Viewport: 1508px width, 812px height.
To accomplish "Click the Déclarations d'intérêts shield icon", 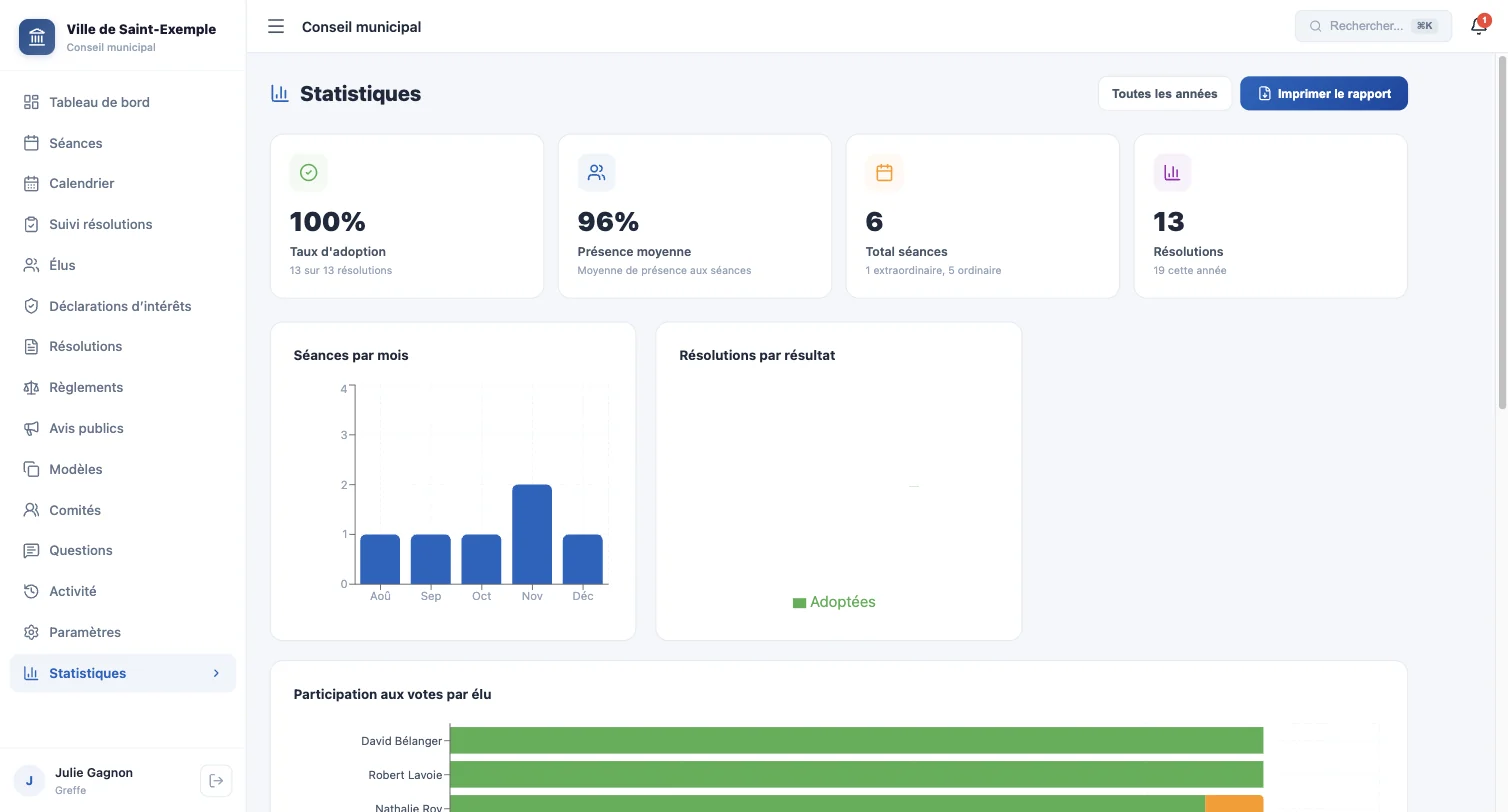I will click(31, 306).
